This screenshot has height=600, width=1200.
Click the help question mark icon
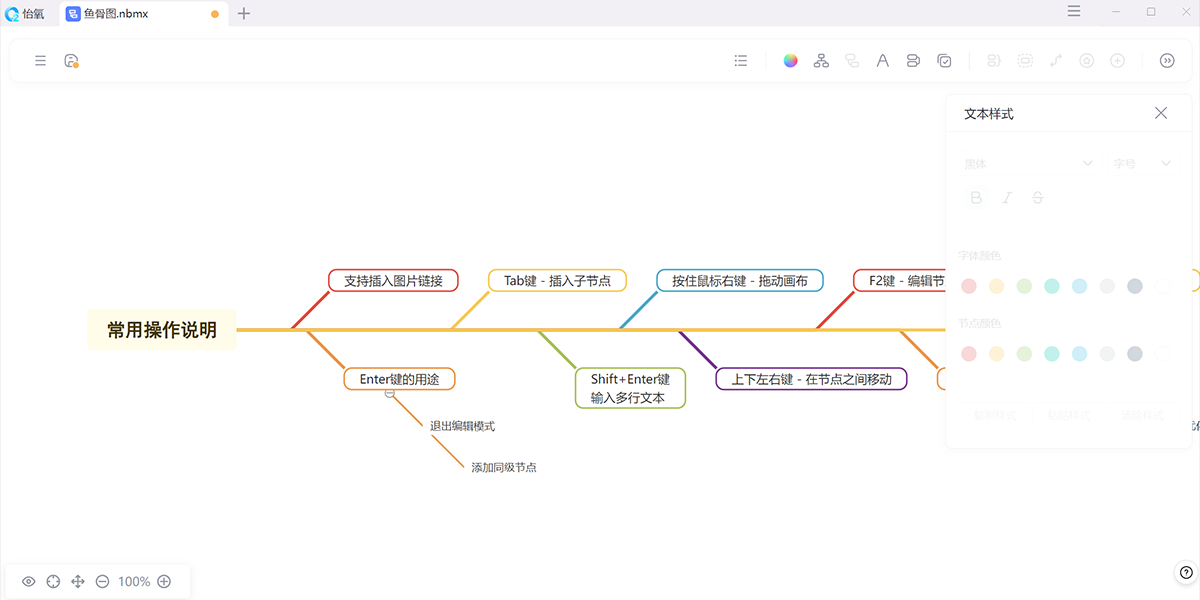pos(1185,573)
